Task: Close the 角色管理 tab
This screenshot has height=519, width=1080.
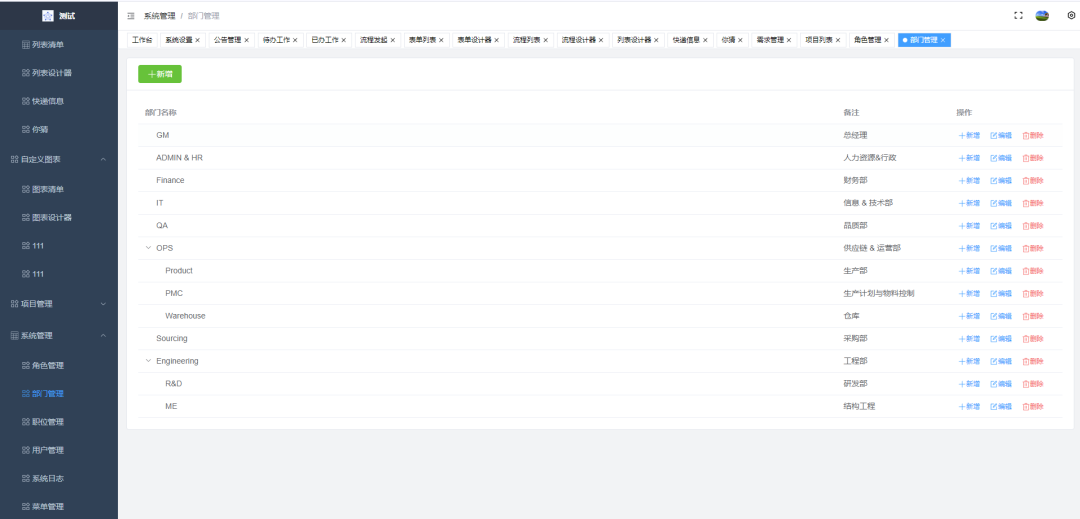Action: 886,40
